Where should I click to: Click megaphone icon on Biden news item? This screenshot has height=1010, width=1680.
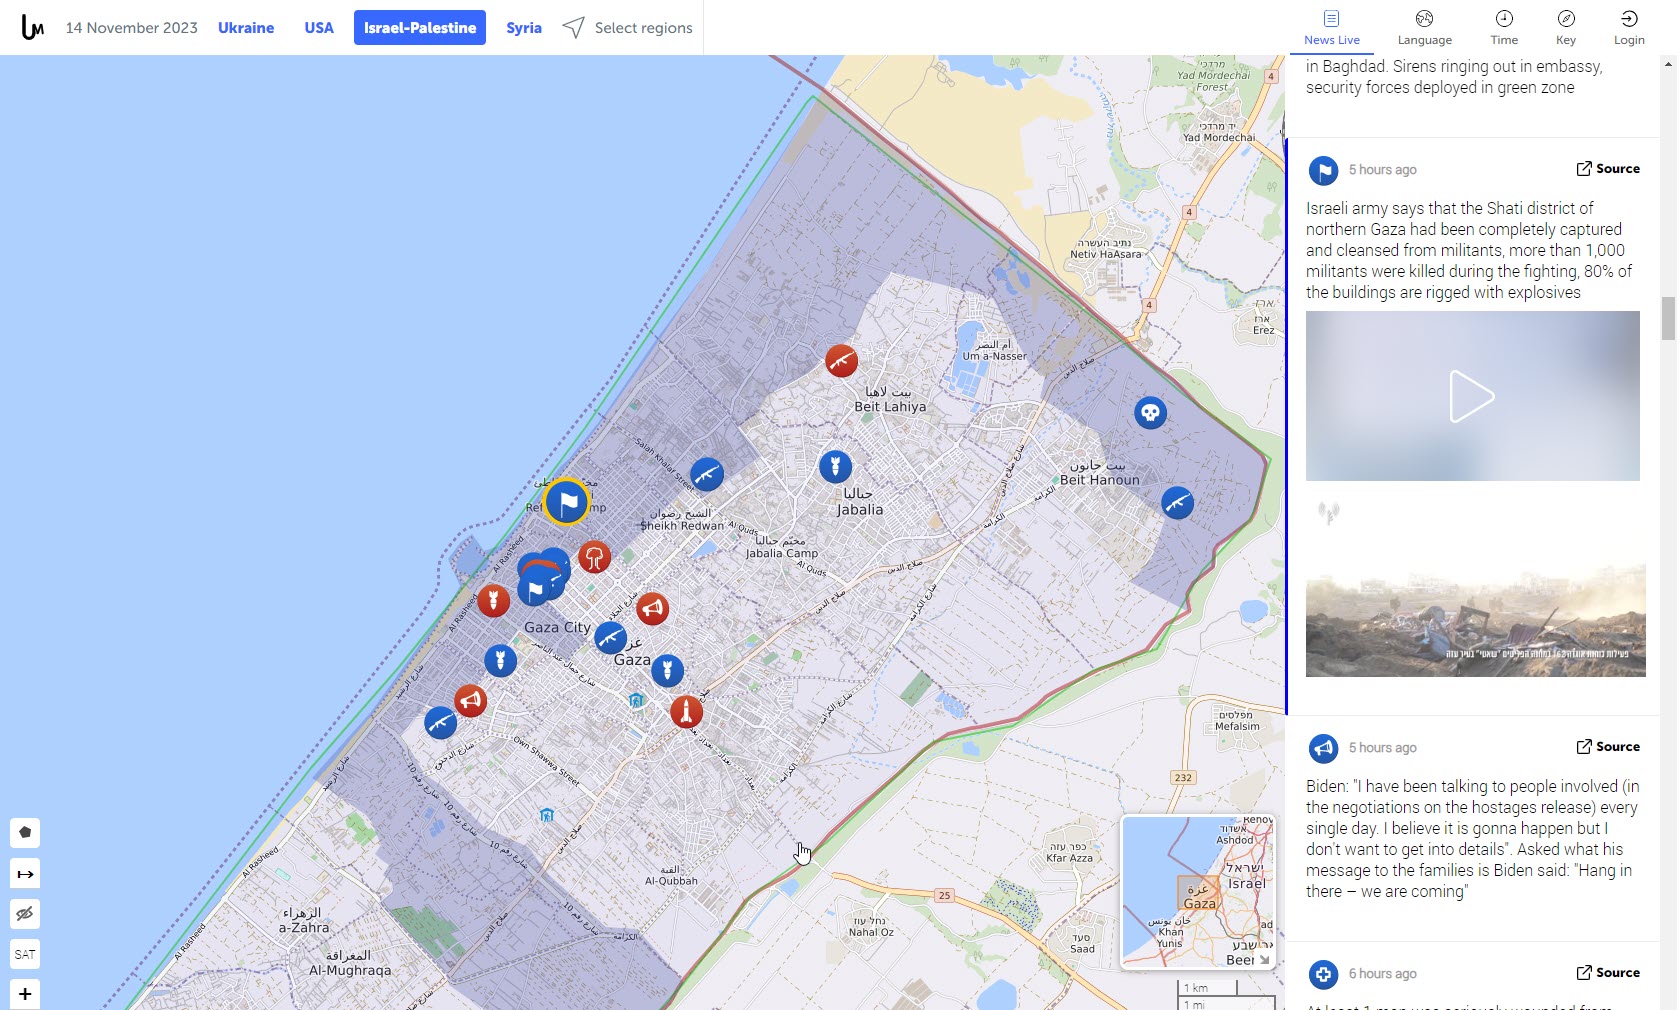tap(1323, 748)
